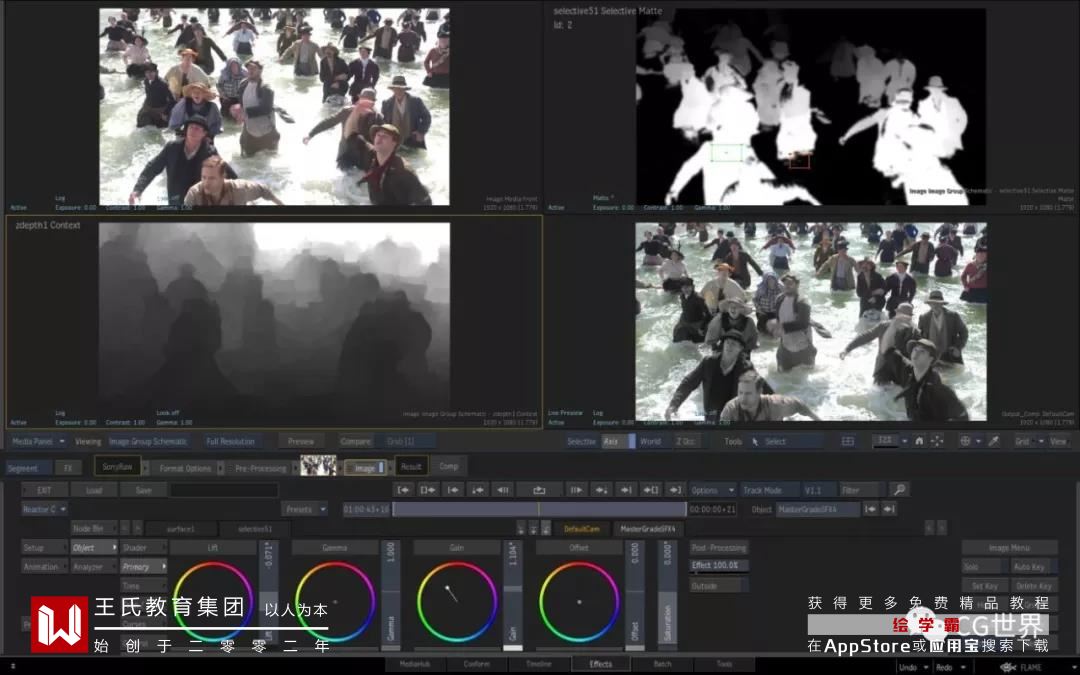The width and height of the screenshot is (1080, 675).
Task: Click the Preview button
Action: [x=301, y=441]
